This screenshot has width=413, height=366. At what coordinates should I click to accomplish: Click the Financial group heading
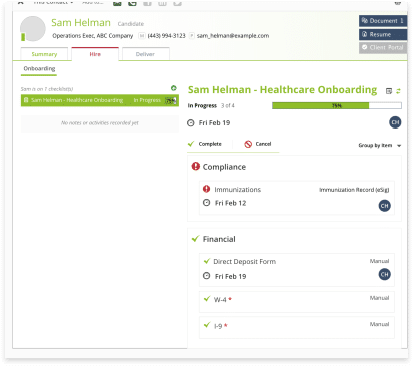coord(219,239)
